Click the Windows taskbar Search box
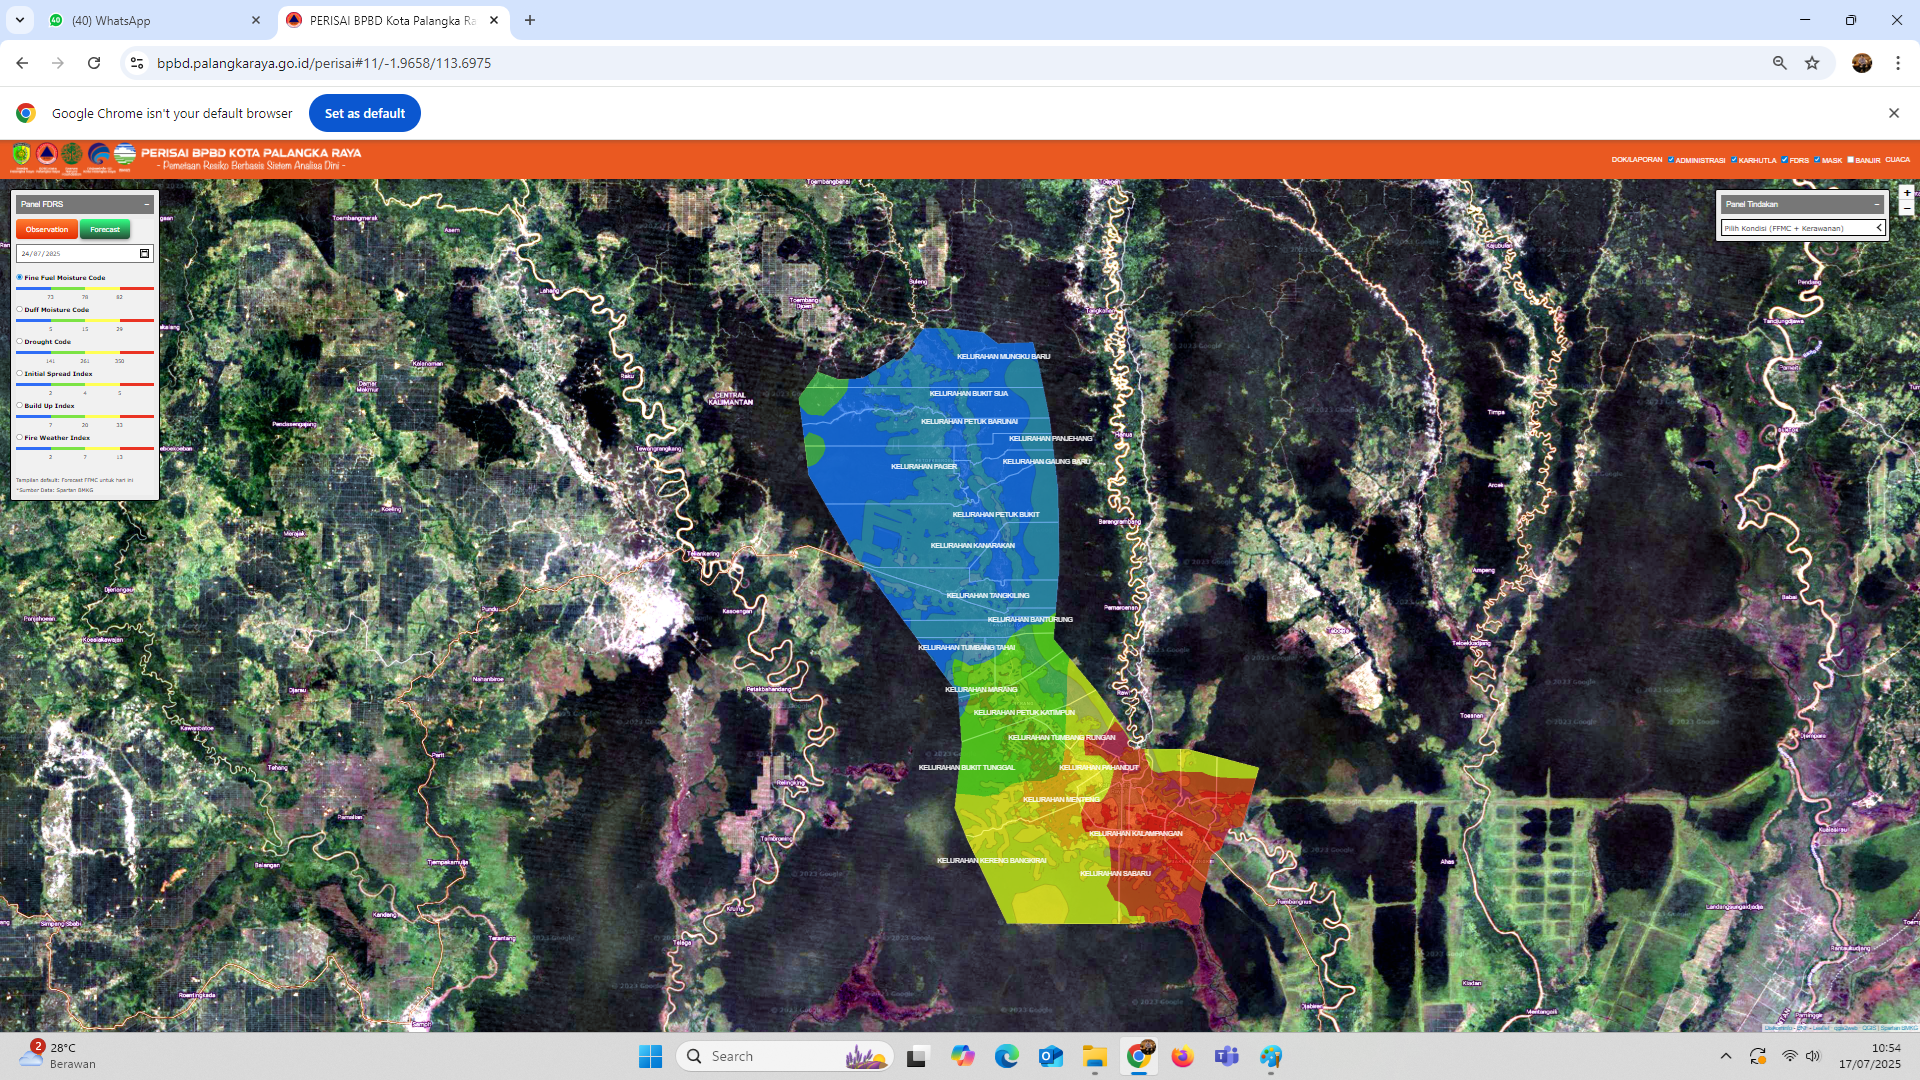The width and height of the screenshot is (1920, 1080). [x=785, y=1056]
